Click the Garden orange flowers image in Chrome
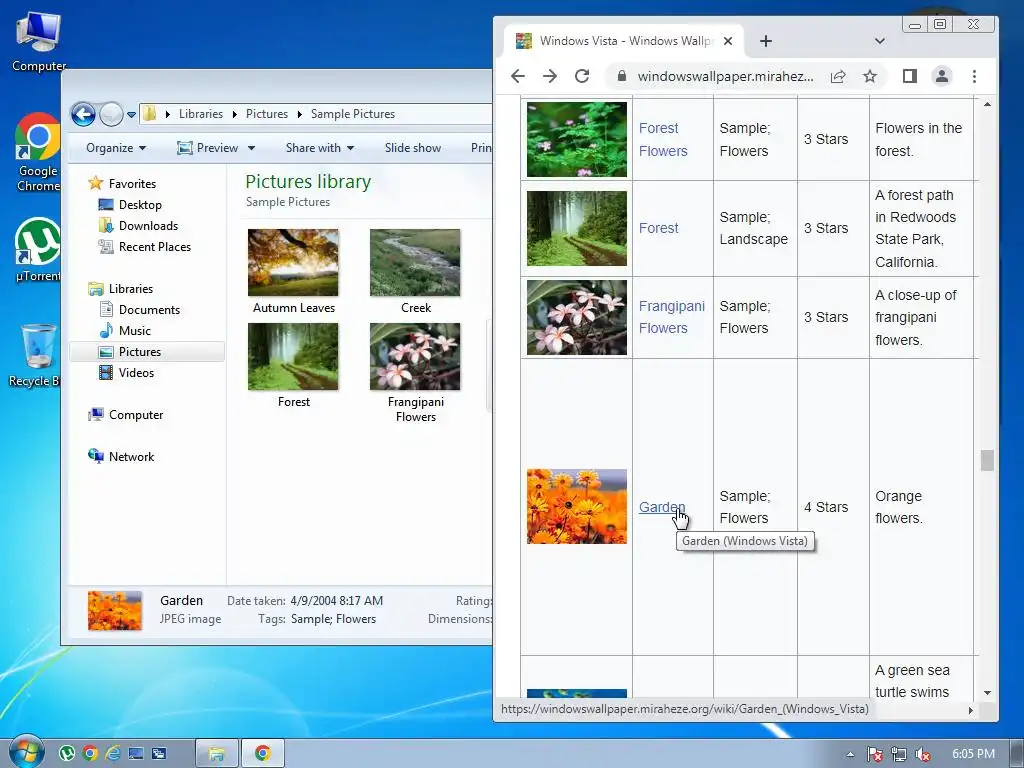Viewport: 1024px width, 768px height. click(x=577, y=506)
